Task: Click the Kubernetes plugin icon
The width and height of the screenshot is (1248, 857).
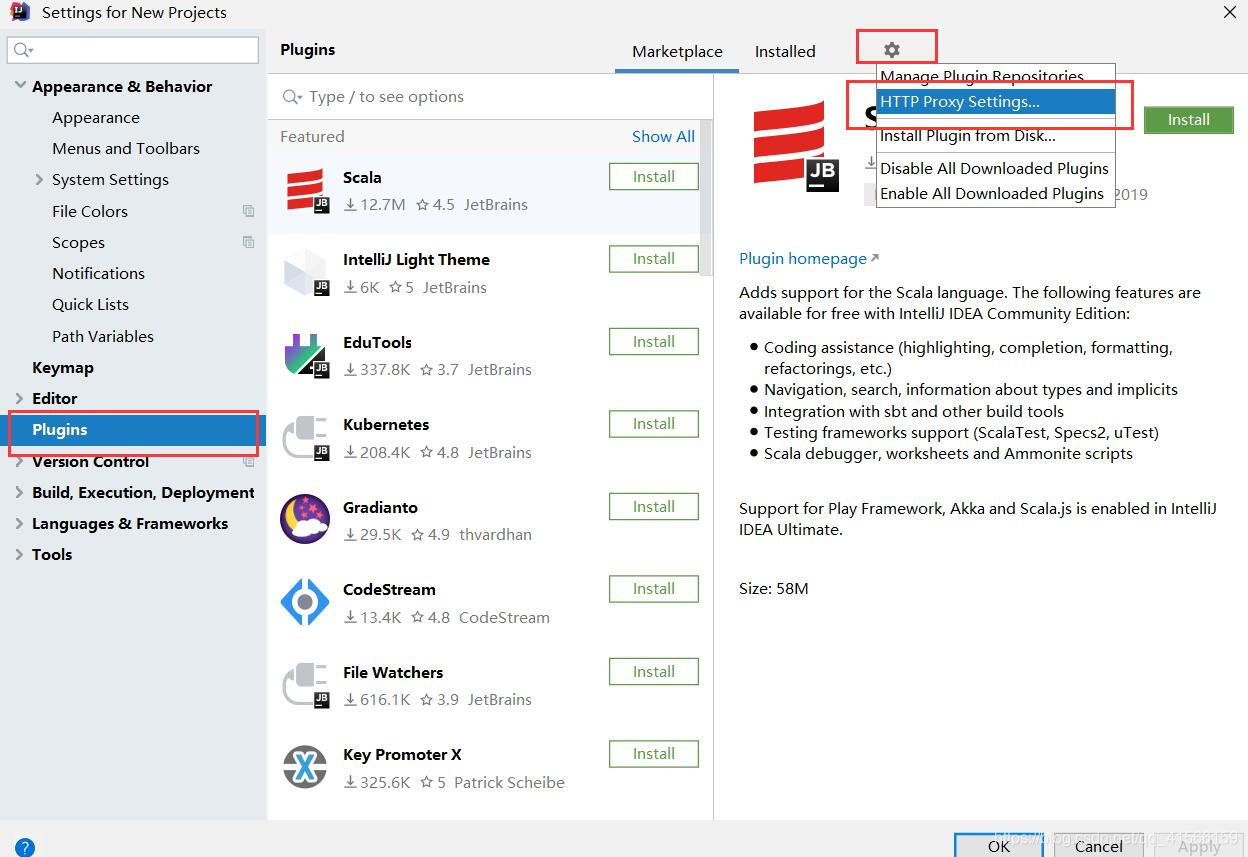Action: coord(306,437)
